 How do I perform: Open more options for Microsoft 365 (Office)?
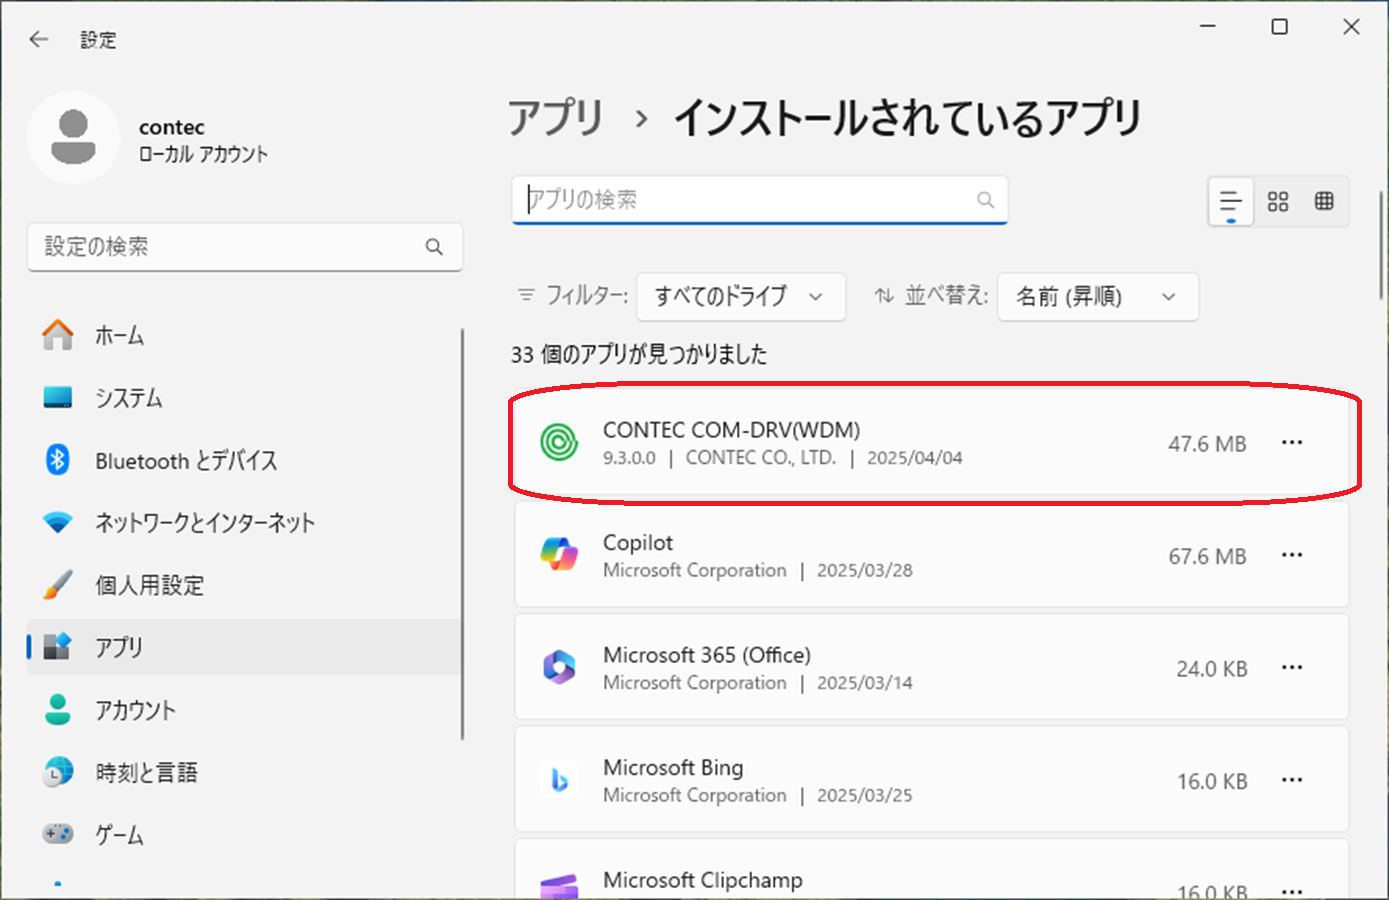tap(1292, 667)
